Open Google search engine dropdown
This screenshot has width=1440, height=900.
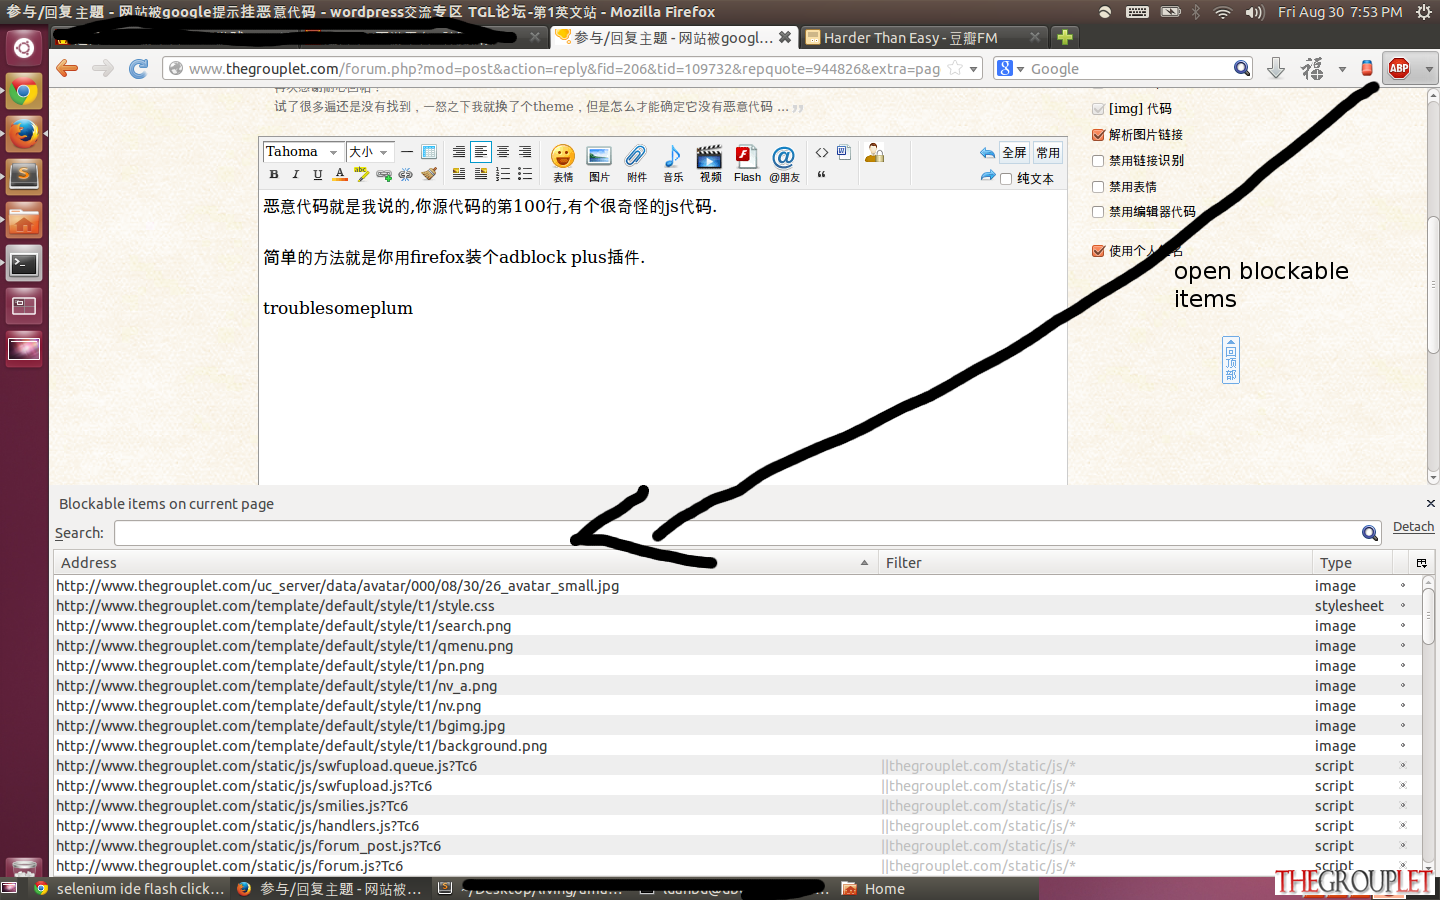(x=1011, y=69)
